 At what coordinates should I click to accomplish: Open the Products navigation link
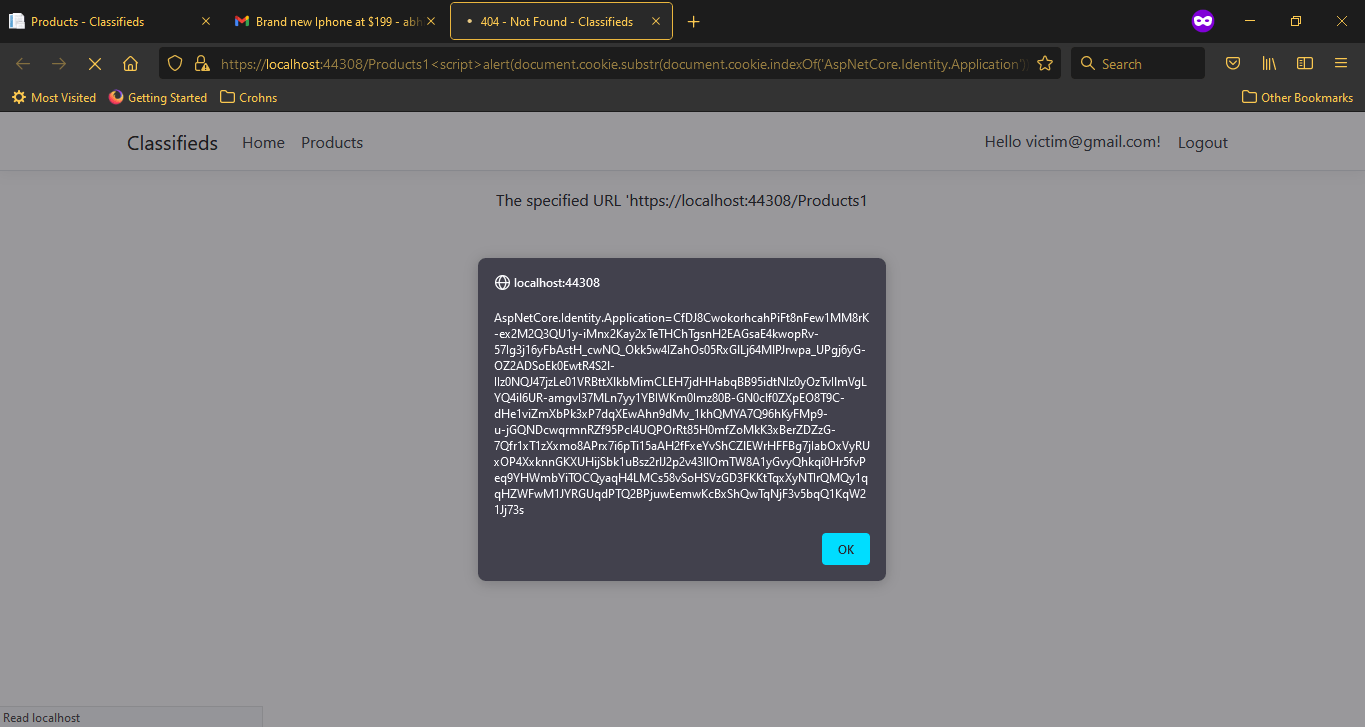(x=331, y=142)
